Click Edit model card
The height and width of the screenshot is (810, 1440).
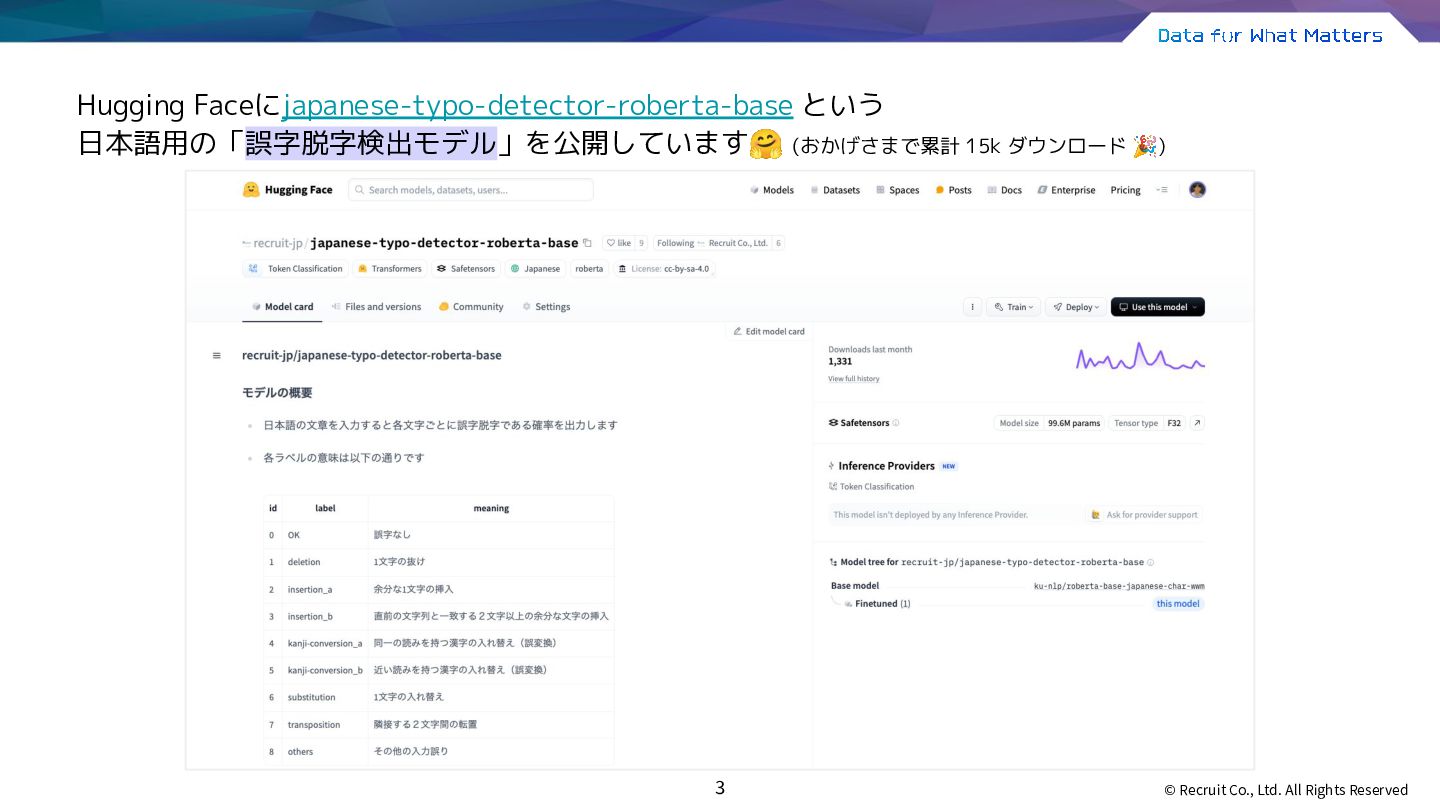768,331
